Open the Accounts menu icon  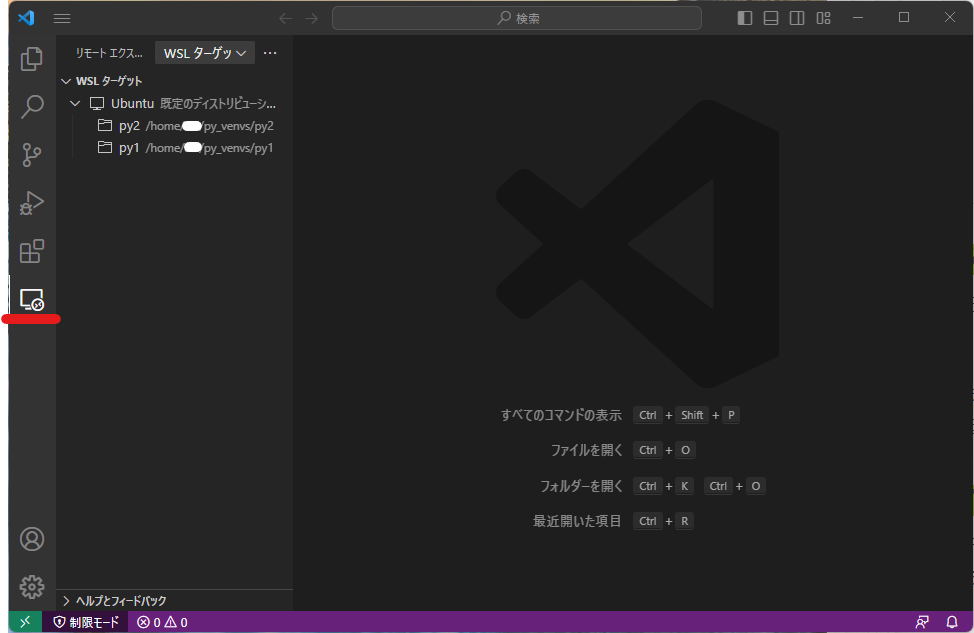[x=32, y=539]
